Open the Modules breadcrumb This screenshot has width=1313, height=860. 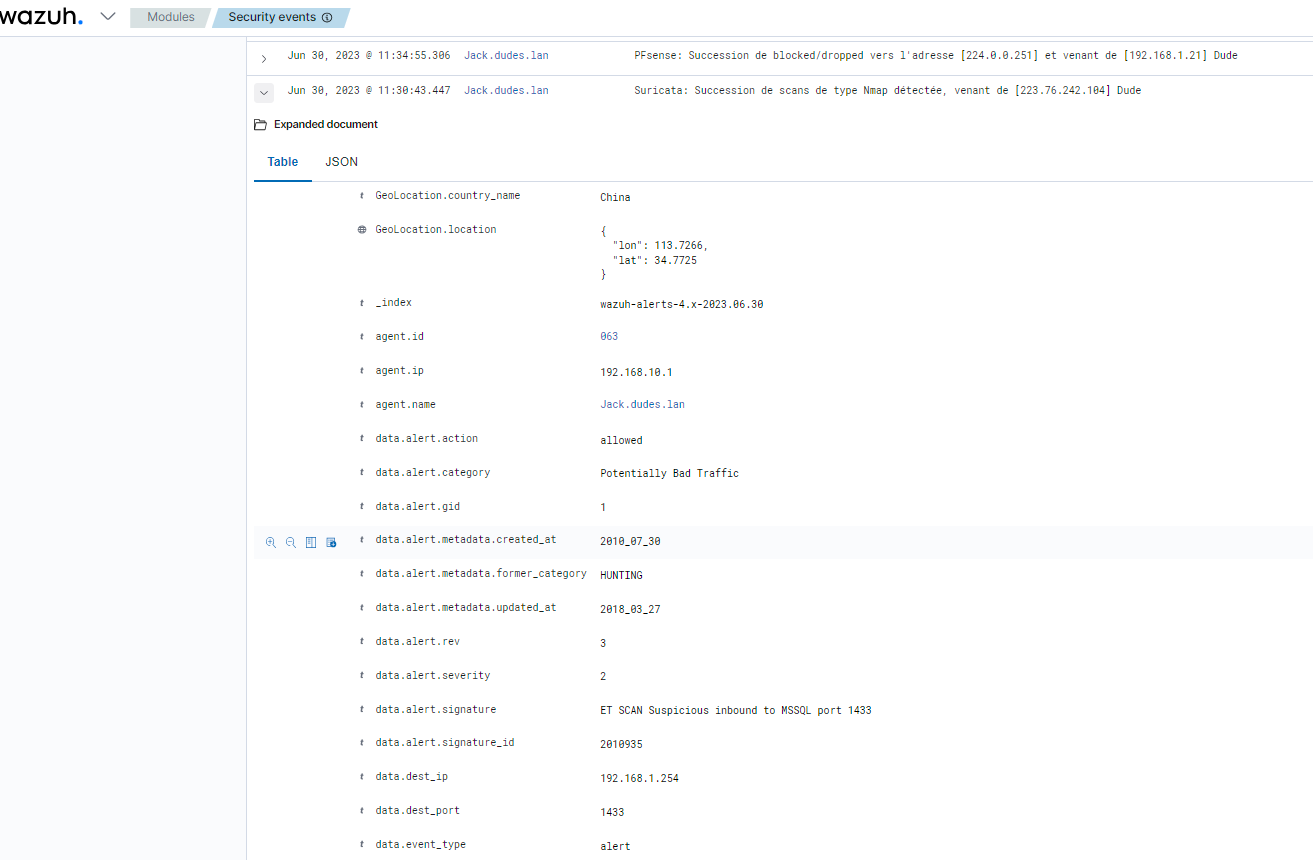click(170, 18)
